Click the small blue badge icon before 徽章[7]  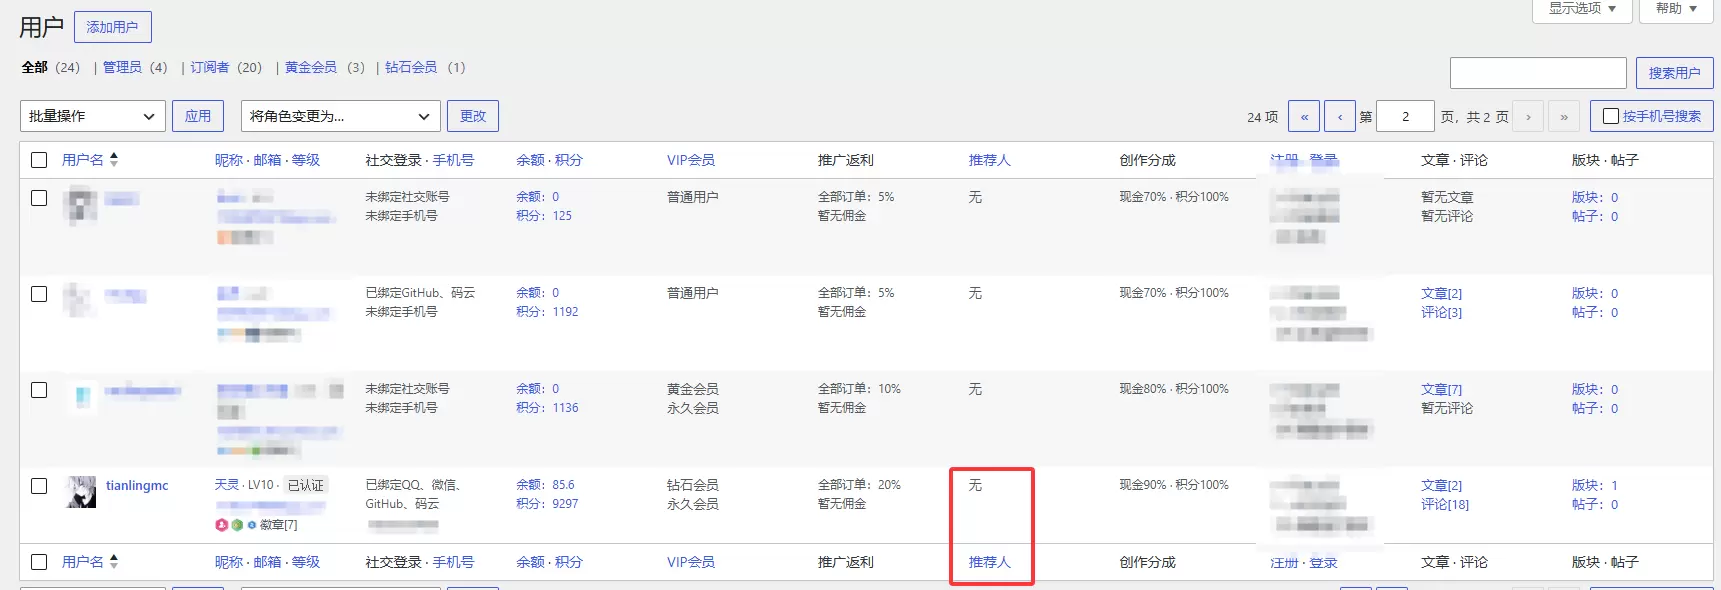[252, 524]
